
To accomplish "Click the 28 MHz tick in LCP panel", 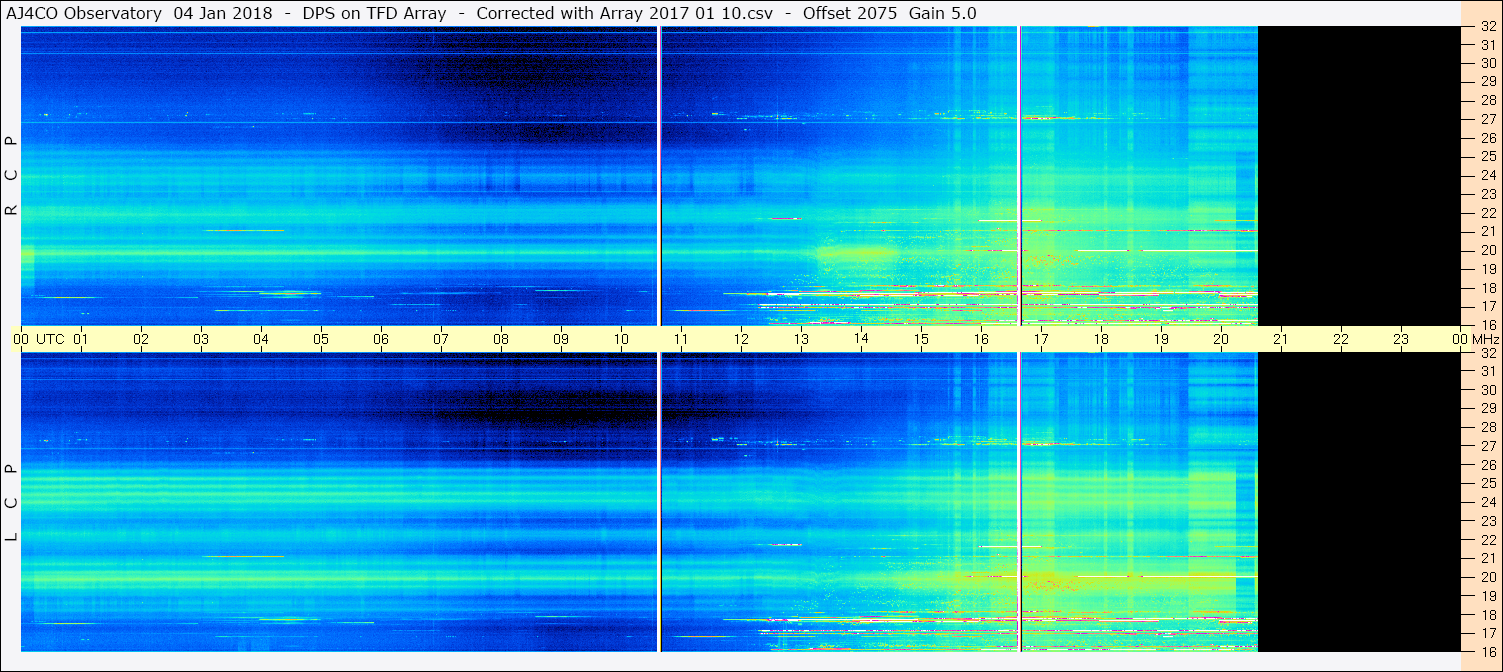I will (x=1488, y=427).
